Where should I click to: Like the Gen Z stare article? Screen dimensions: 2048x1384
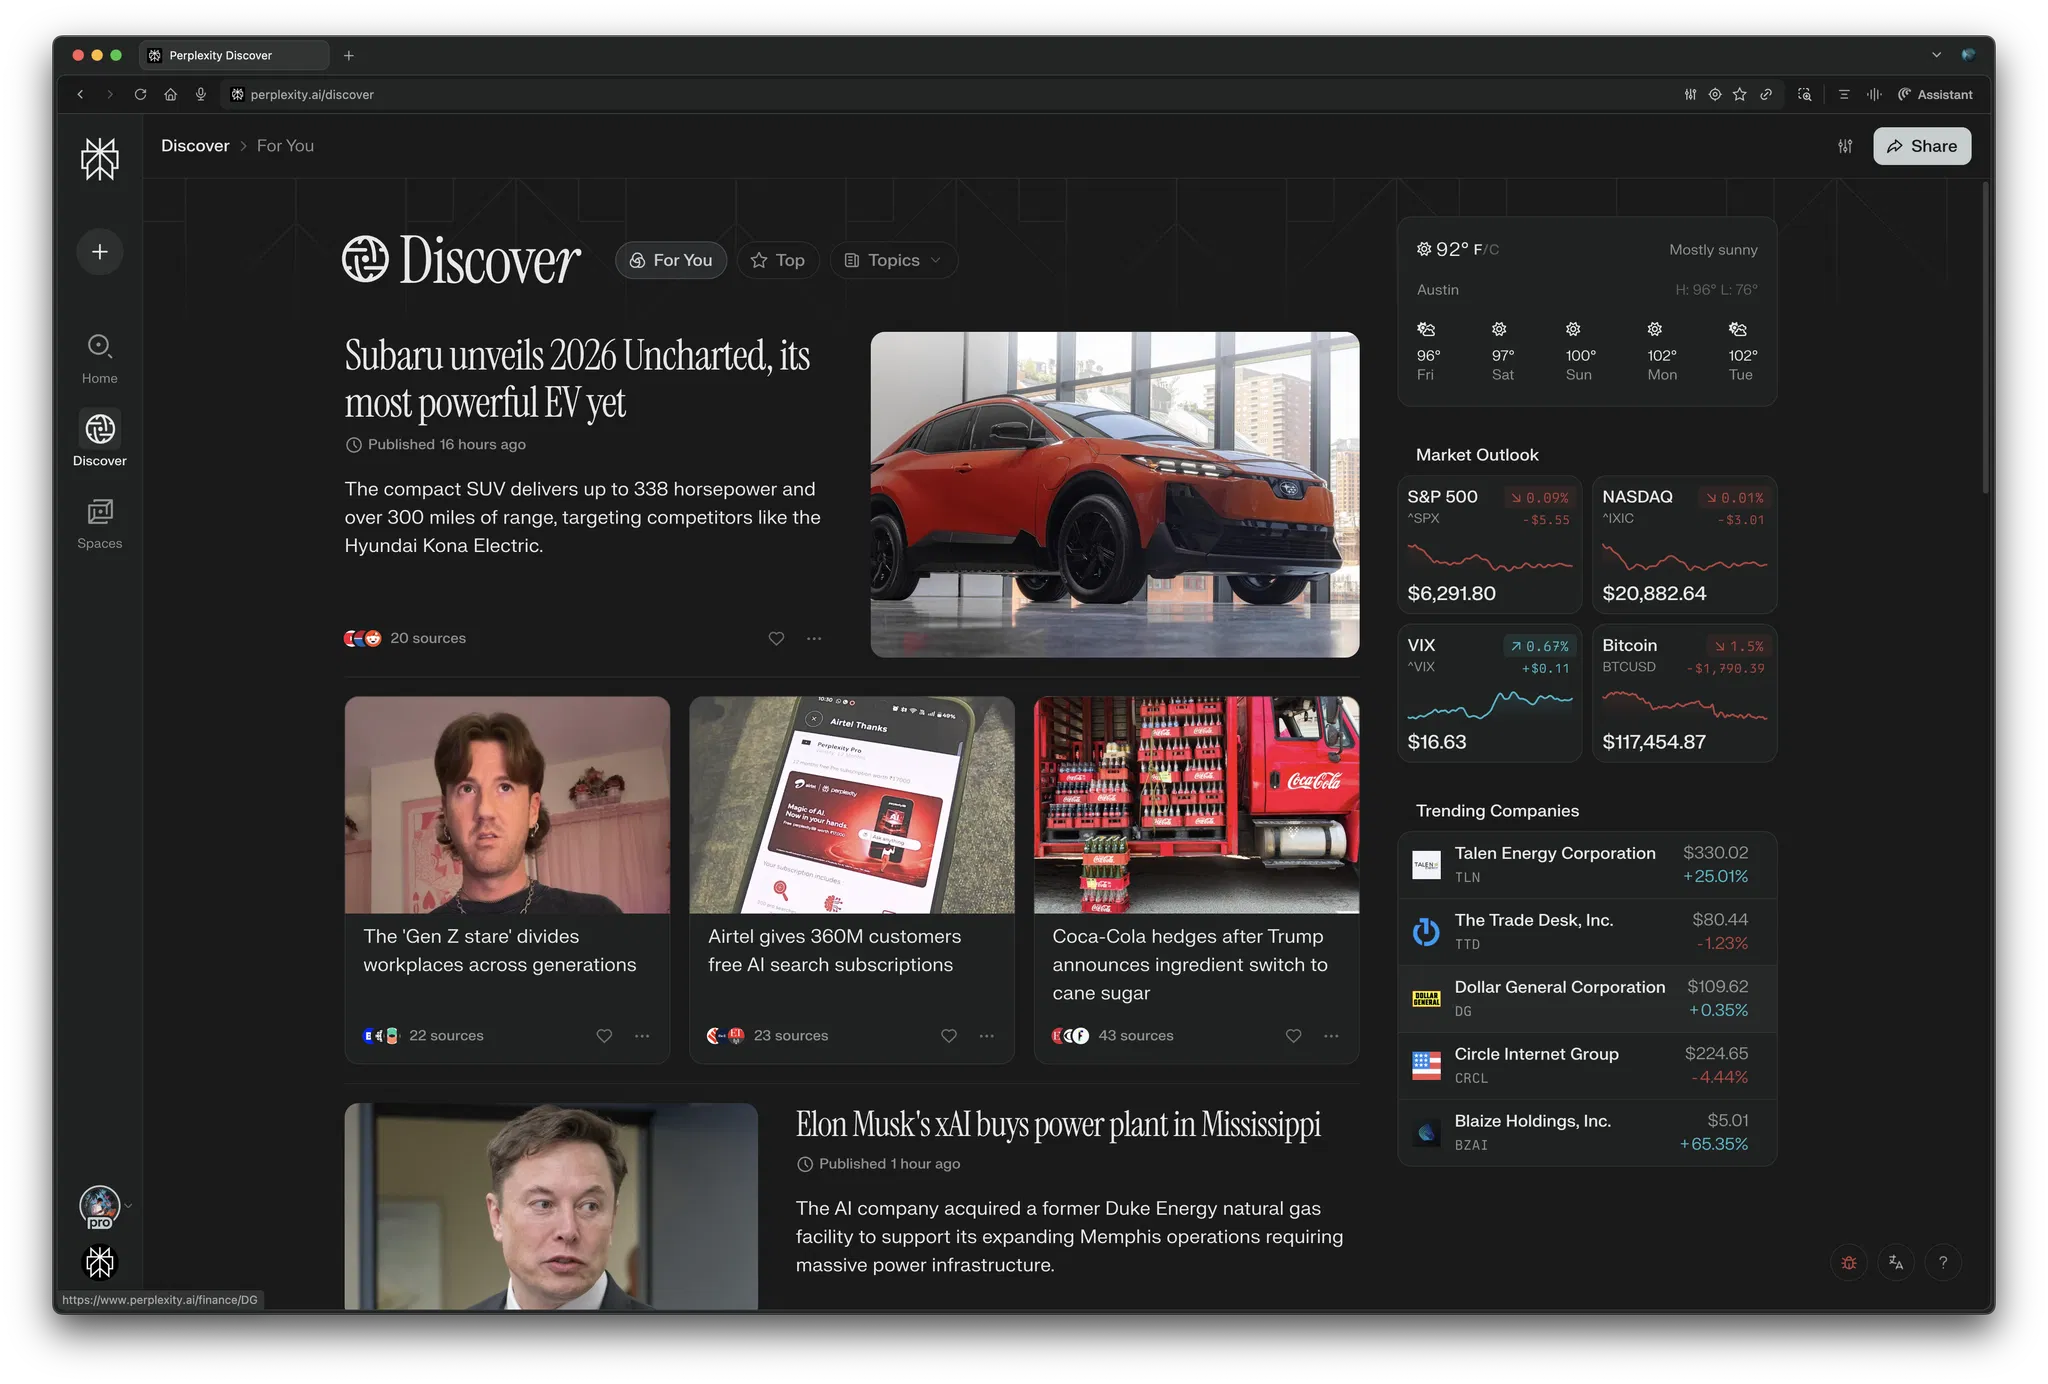click(x=604, y=1035)
